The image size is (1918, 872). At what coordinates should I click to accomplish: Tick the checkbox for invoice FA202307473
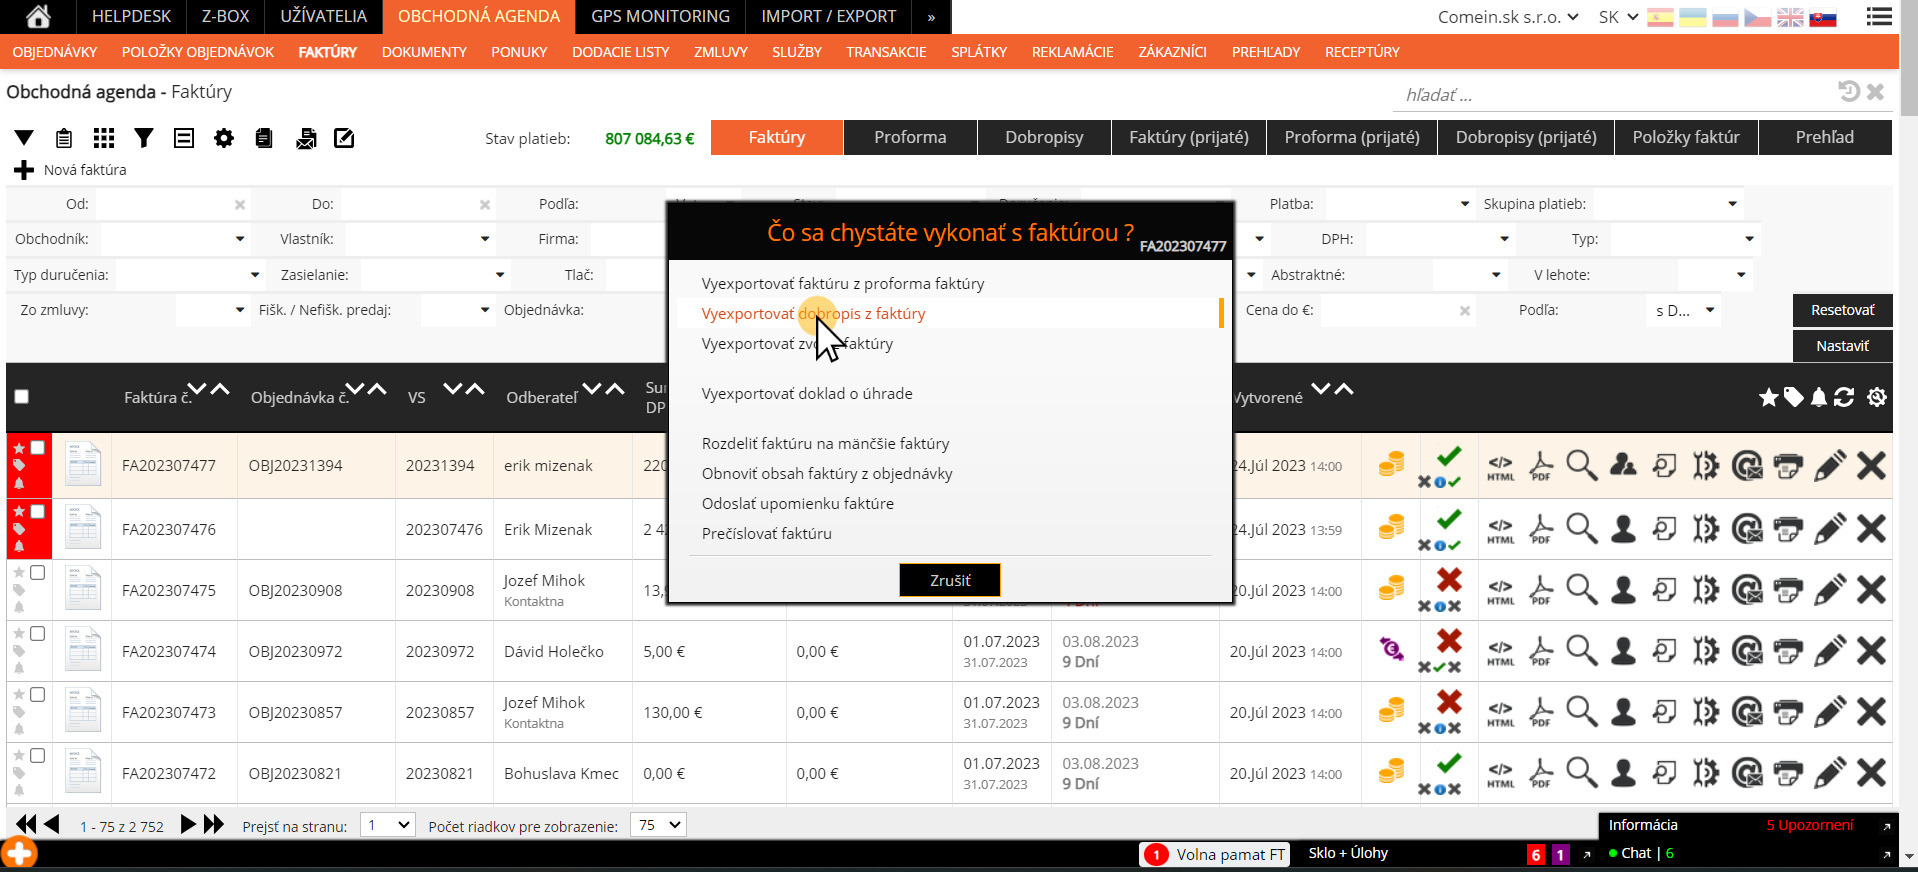click(x=37, y=695)
